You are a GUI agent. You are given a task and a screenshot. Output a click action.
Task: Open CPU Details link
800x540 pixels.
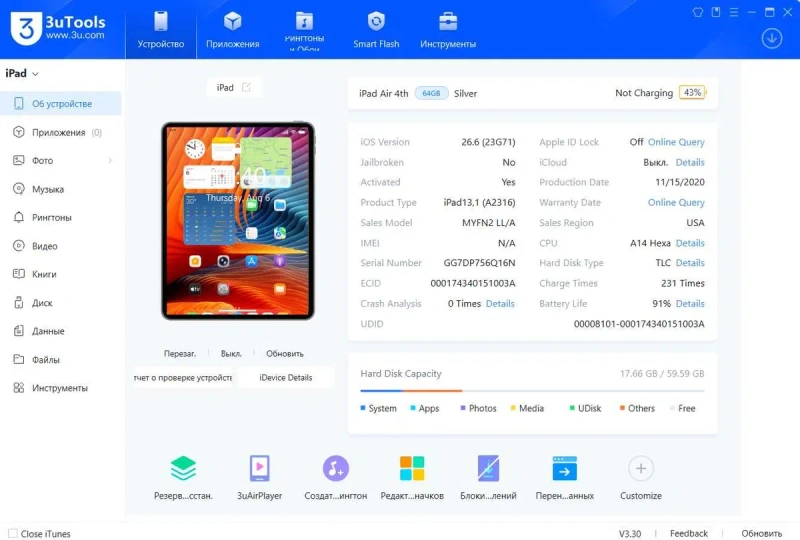[690, 243]
